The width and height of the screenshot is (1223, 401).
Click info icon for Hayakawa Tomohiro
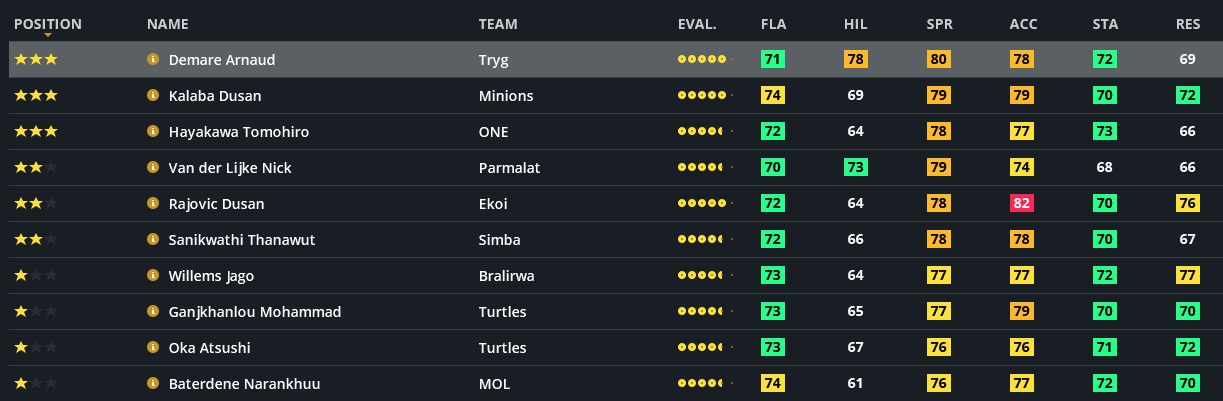[153, 132]
